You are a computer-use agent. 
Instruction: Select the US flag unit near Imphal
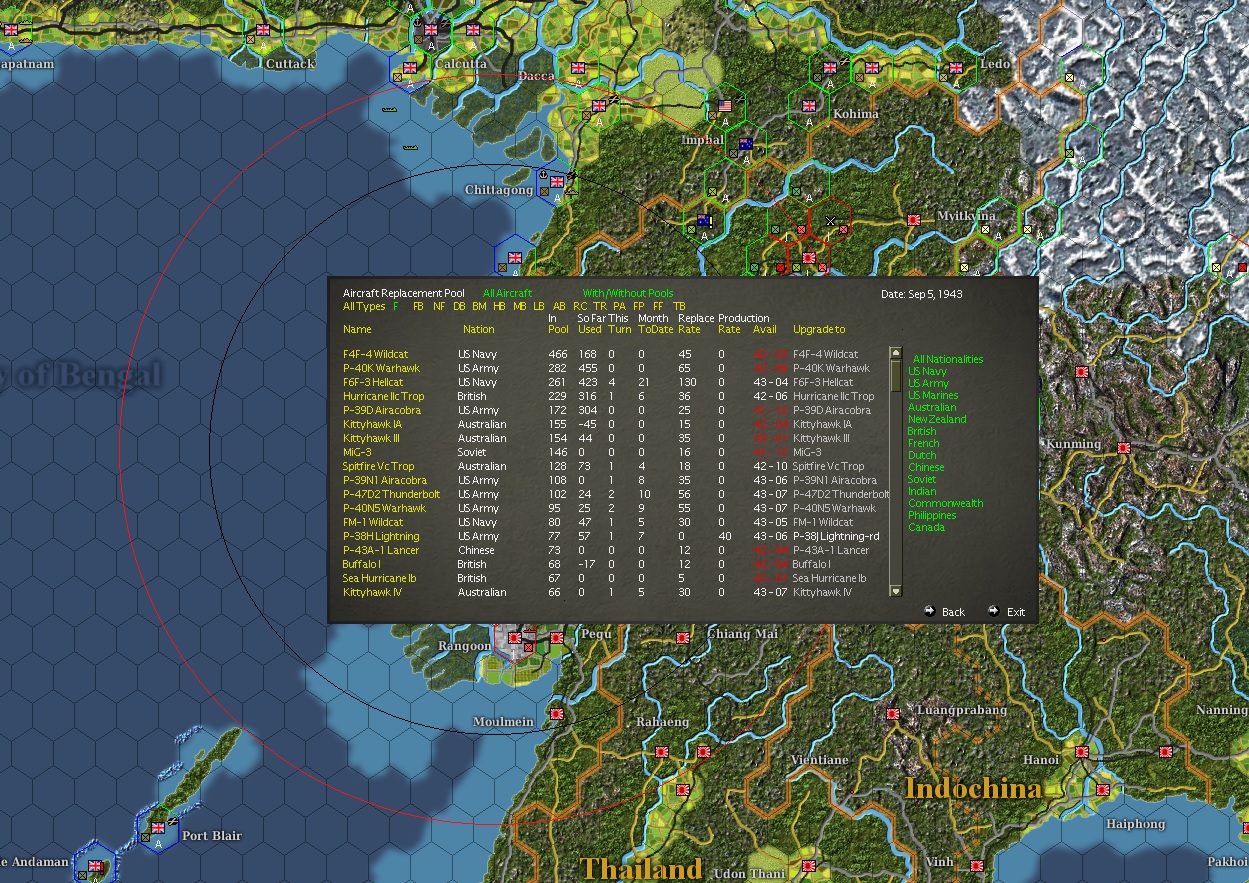(x=725, y=105)
